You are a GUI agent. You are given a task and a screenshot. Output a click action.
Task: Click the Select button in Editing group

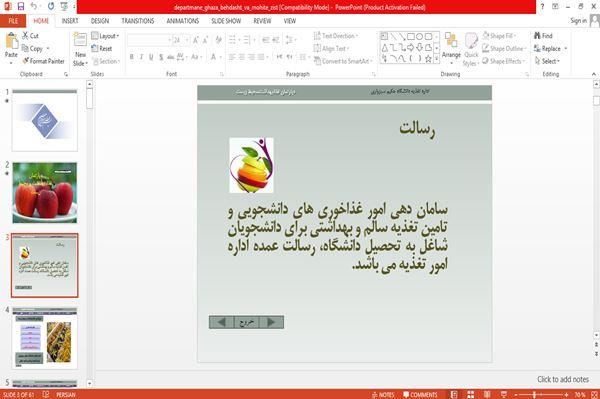pos(547,61)
